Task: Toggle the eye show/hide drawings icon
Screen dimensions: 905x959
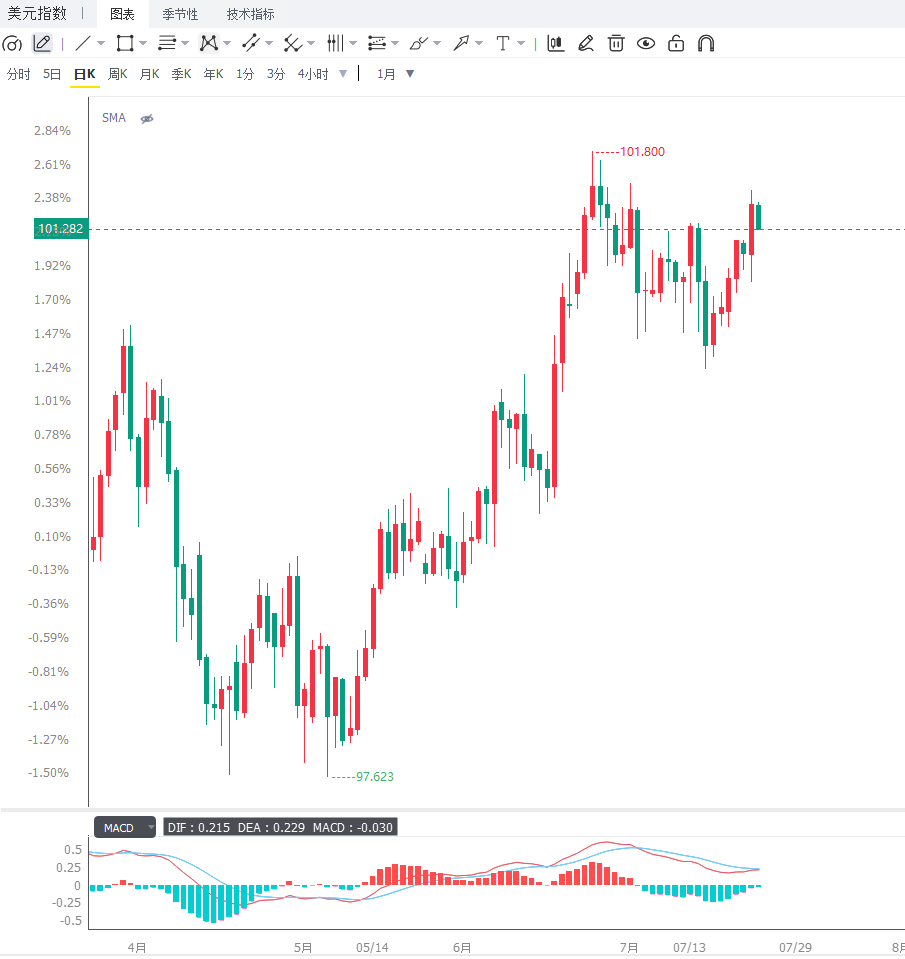Action: click(x=646, y=43)
